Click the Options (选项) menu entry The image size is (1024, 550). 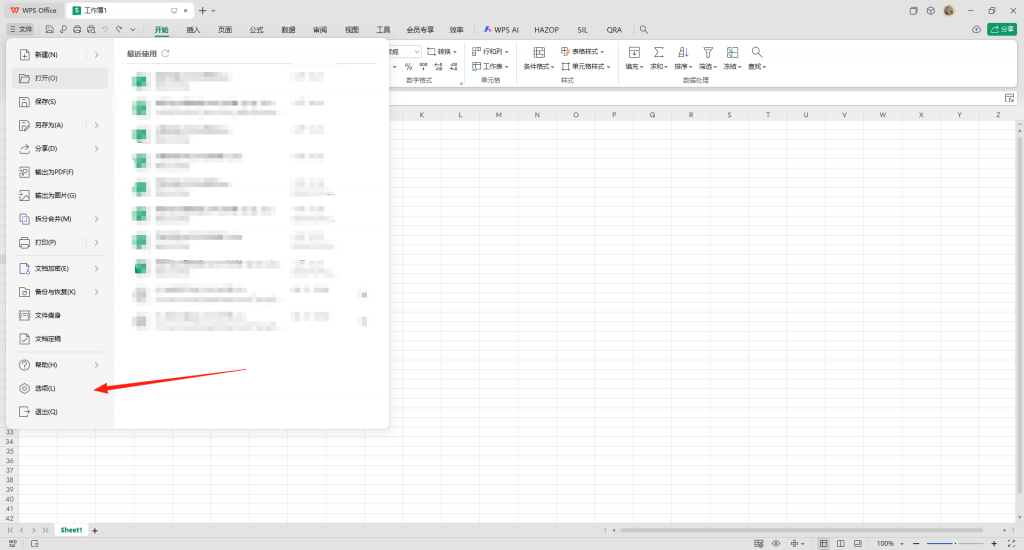click(x=45, y=388)
